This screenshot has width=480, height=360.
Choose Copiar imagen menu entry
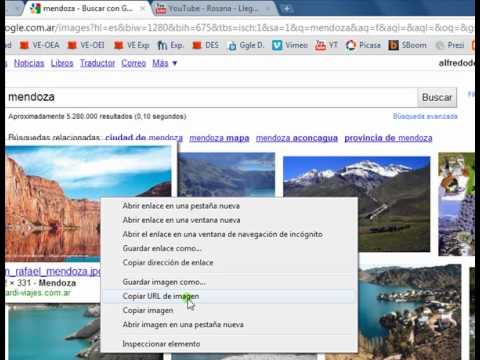point(229,310)
